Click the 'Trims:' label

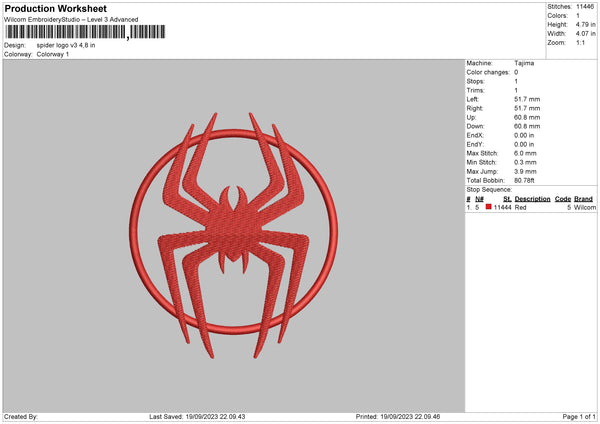pyautogui.click(x=475, y=90)
